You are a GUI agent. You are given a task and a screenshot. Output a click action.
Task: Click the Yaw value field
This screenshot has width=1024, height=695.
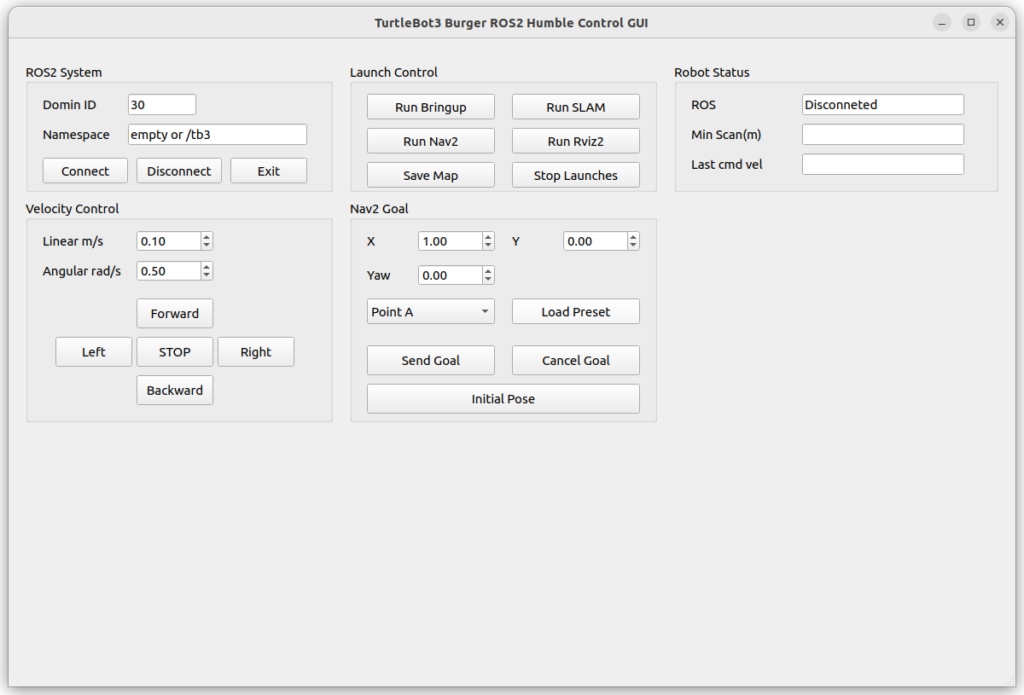450,275
